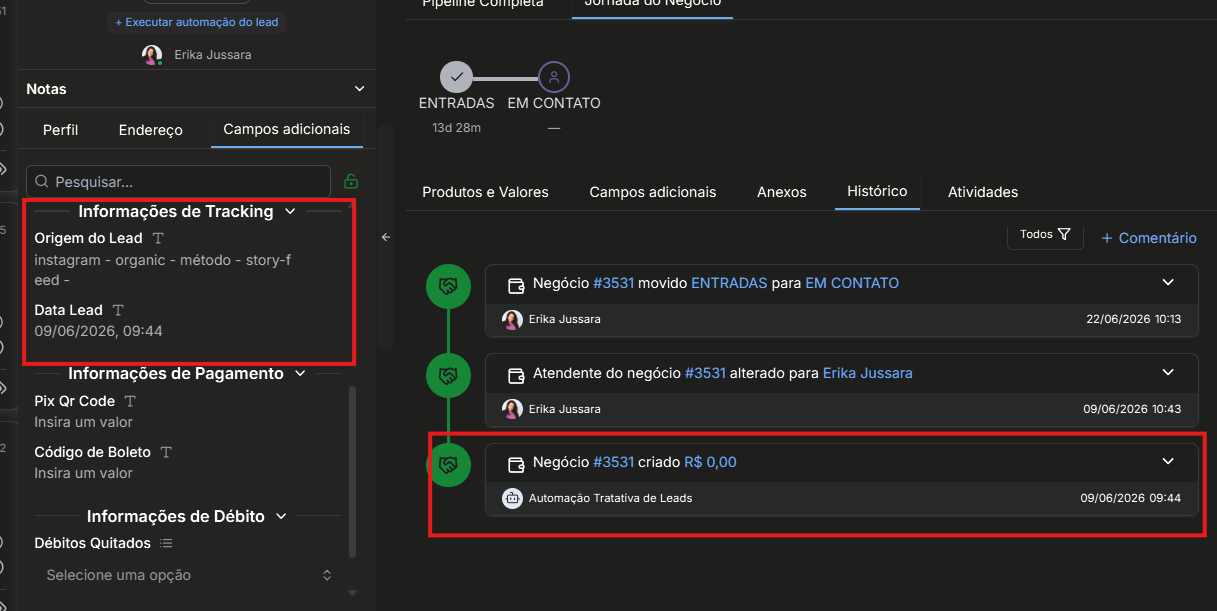Click the Automação Tratativa de Leads robot icon
The image size is (1217, 611).
pos(512,498)
